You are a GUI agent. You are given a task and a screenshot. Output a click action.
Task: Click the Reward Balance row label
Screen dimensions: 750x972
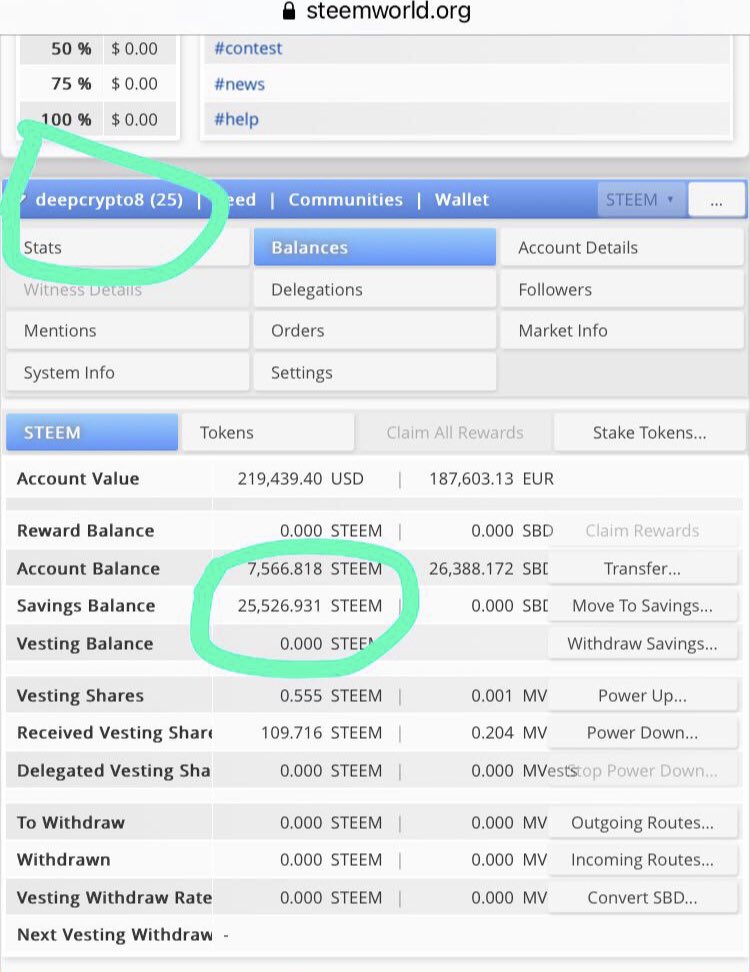click(x=86, y=531)
